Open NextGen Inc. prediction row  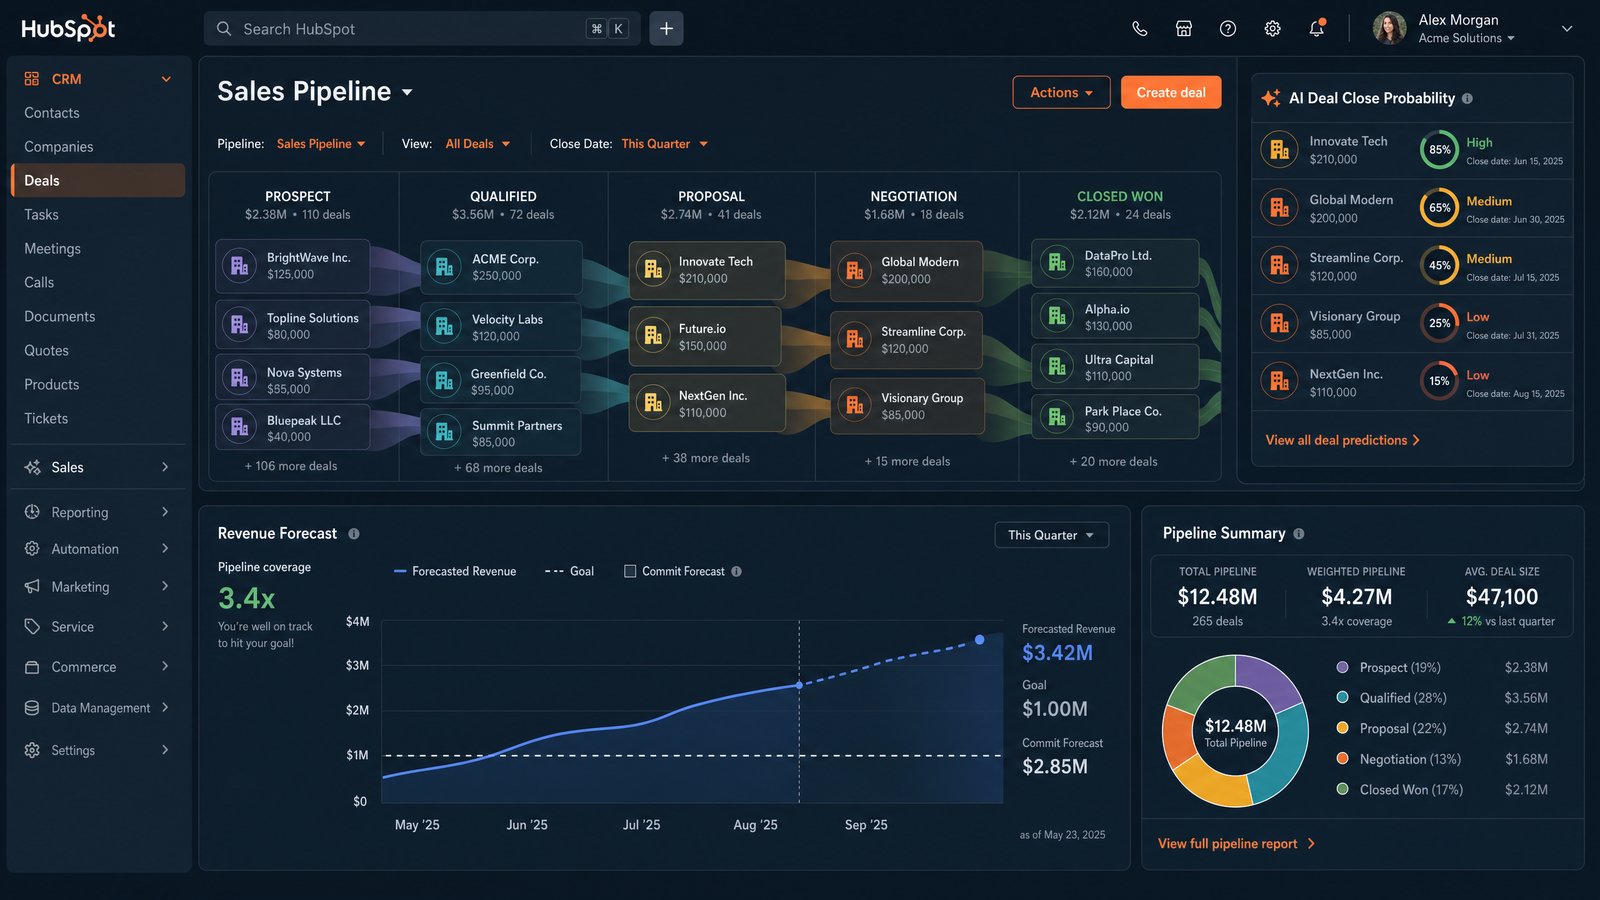point(1412,382)
